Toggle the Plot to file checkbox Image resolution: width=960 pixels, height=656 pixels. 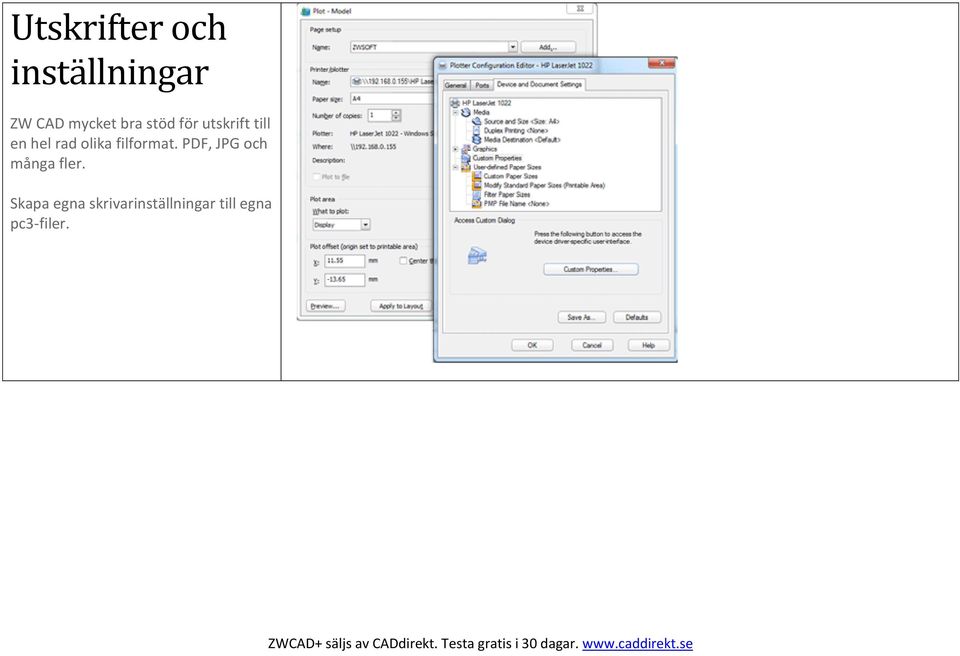click(317, 176)
